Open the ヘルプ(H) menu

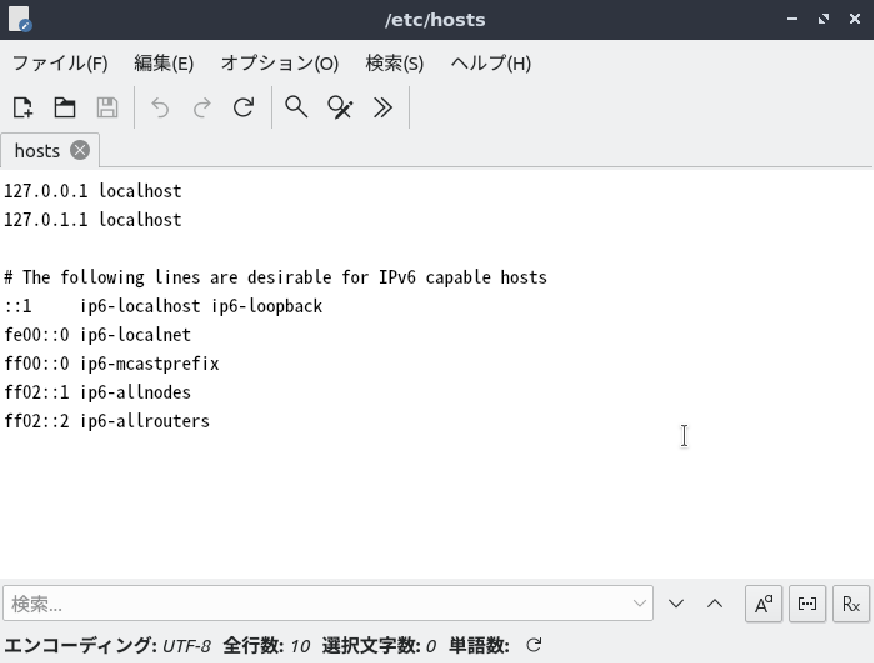[x=491, y=63]
